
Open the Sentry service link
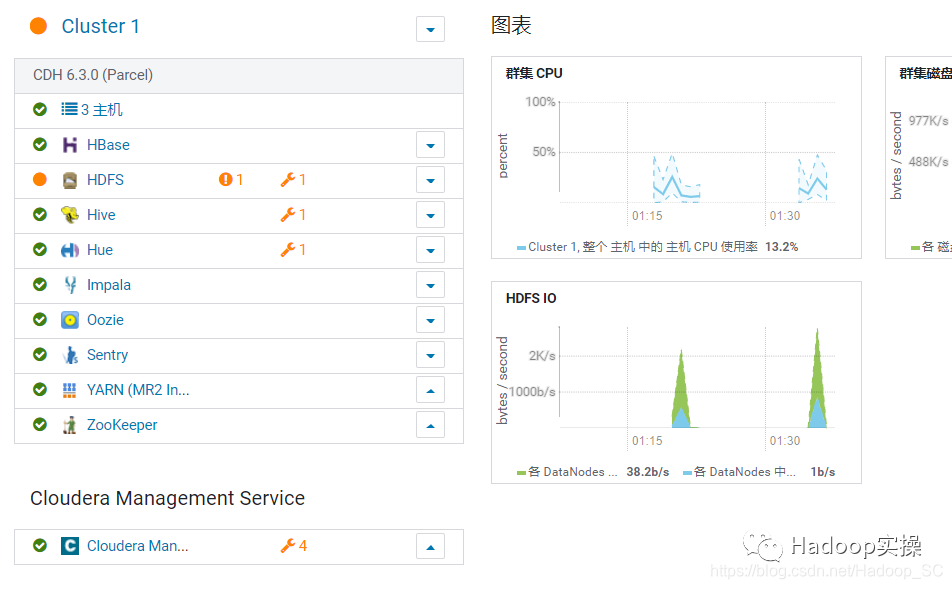tap(107, 355)
